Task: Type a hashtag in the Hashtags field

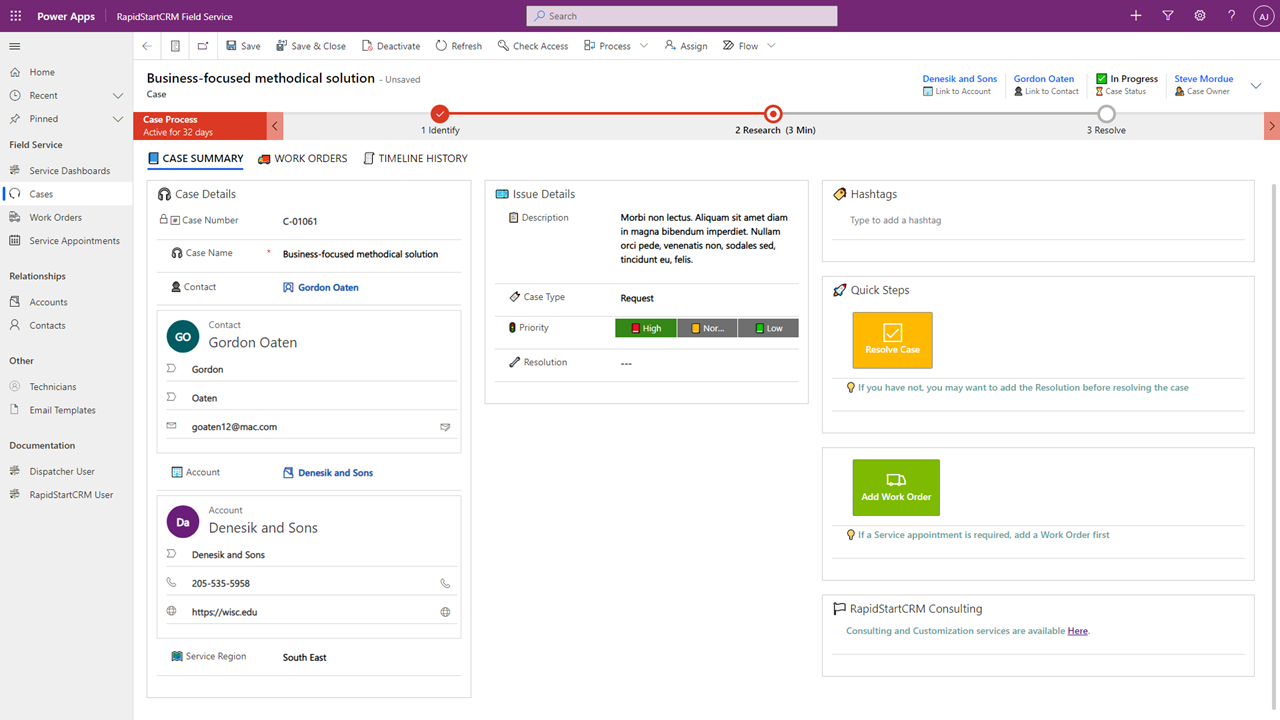Action: [1038, 220]
